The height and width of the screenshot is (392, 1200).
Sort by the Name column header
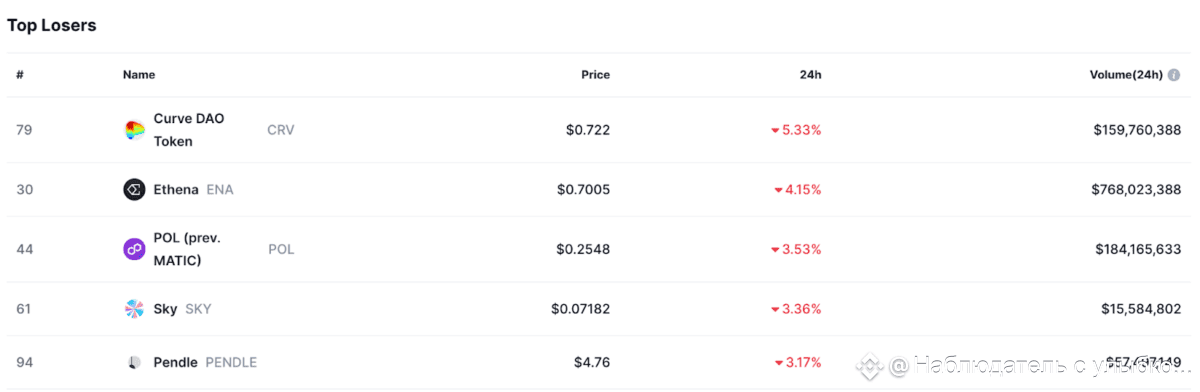(139, 75)
